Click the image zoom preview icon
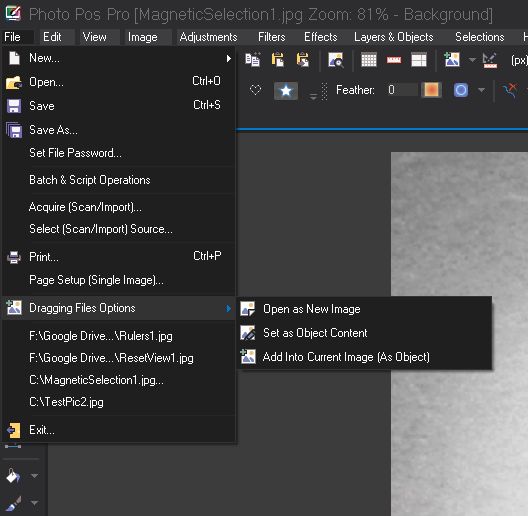The width and height of the screenshot is (528, 516). (x=336, y=60)
